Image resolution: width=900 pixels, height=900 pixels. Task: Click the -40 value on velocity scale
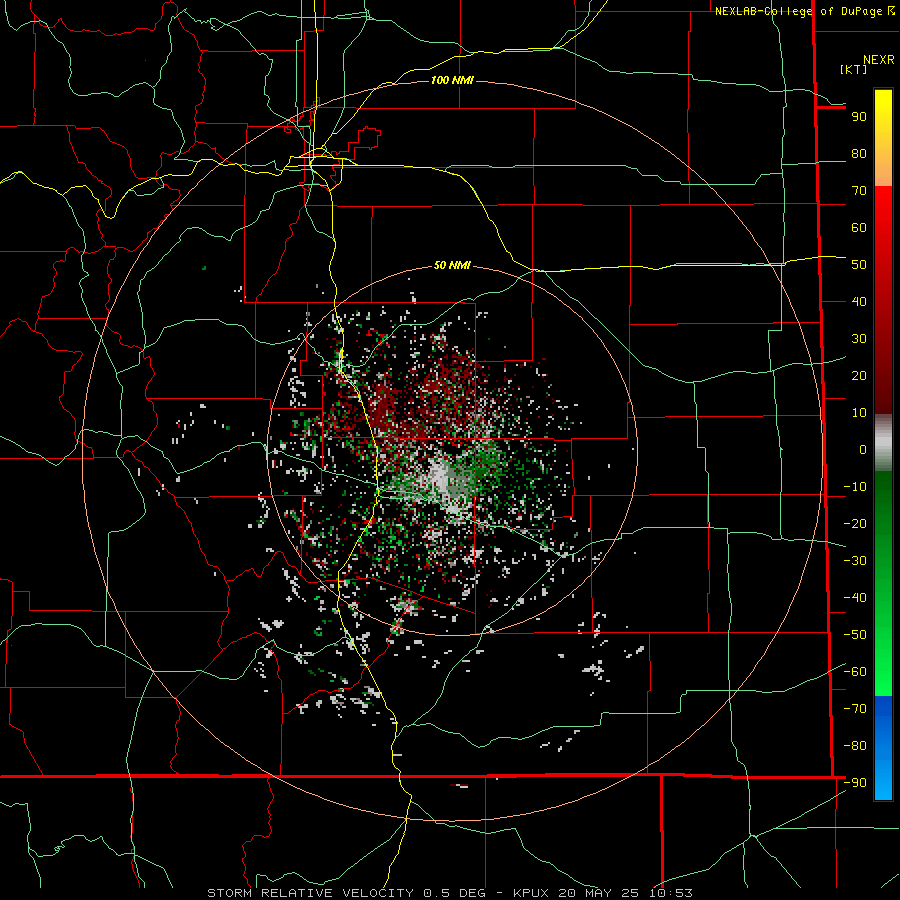855,598
